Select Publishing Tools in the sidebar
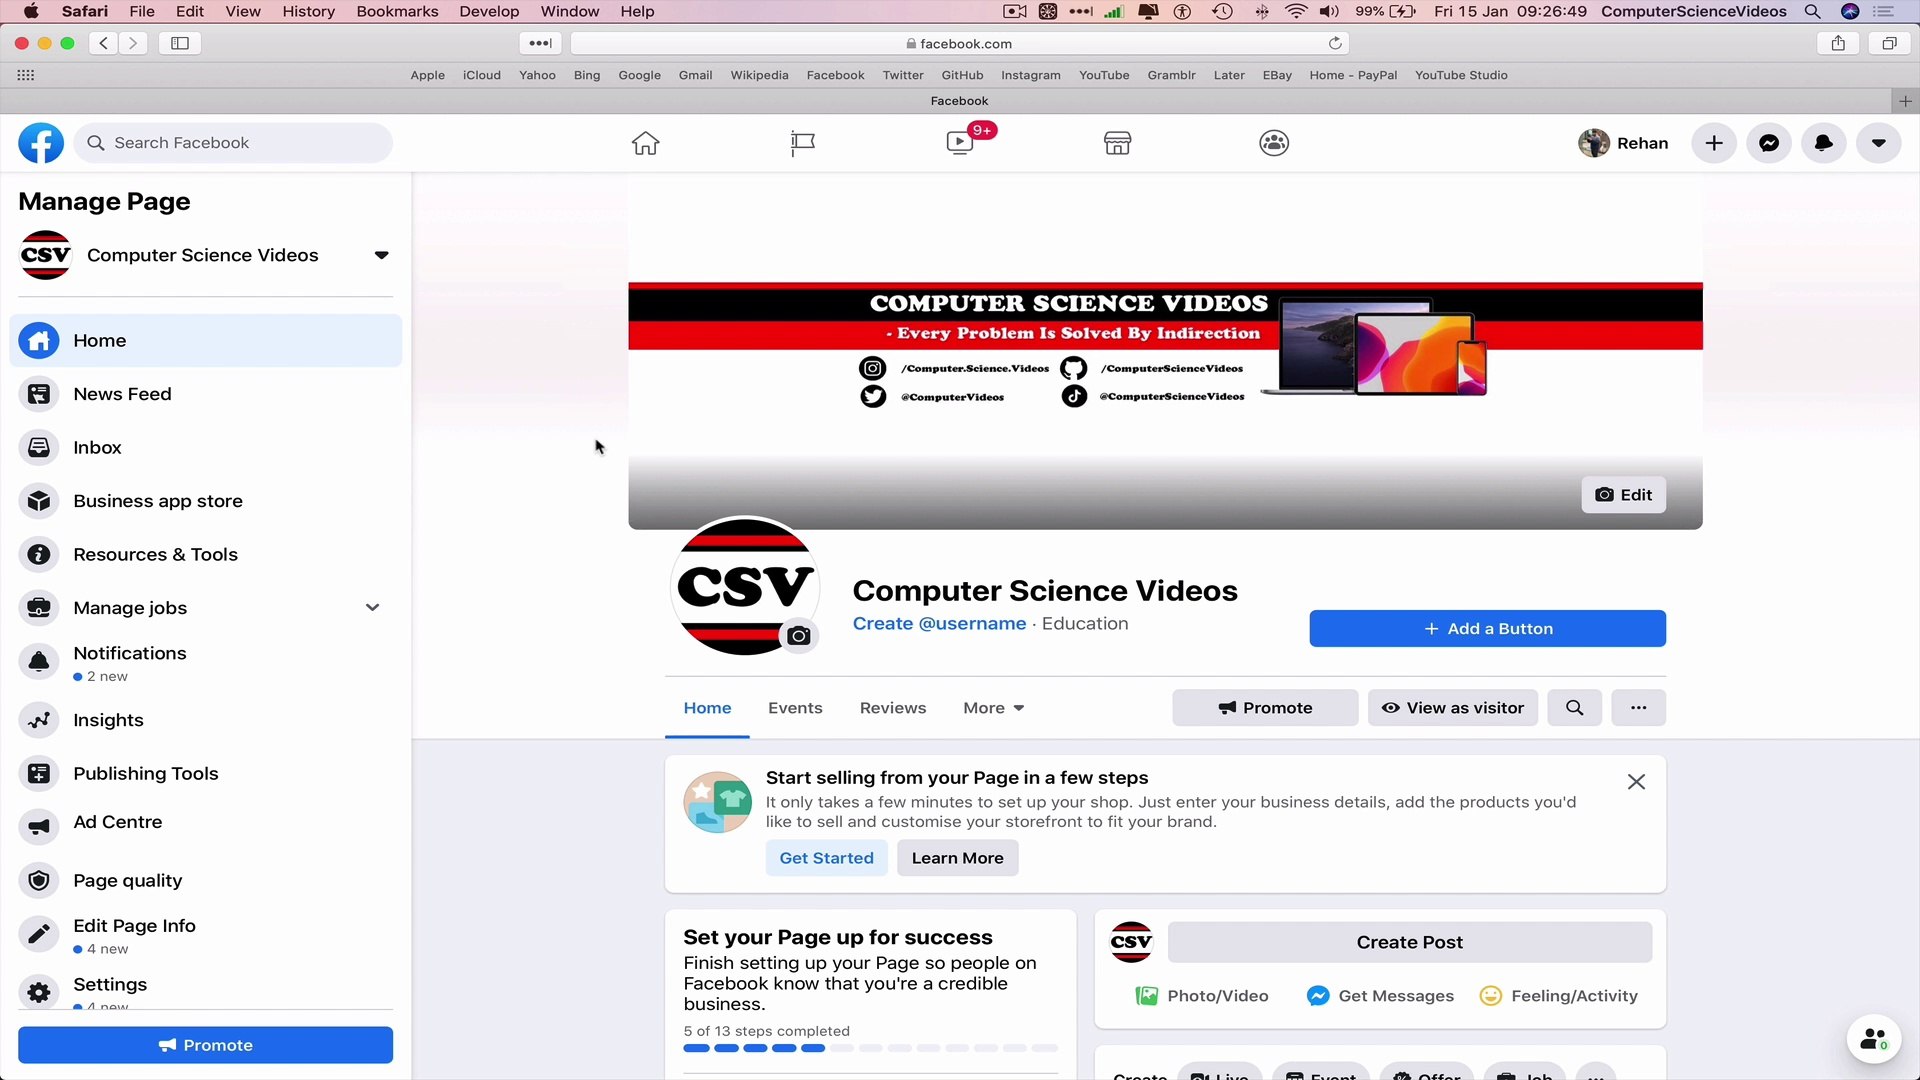 (146, 773)
